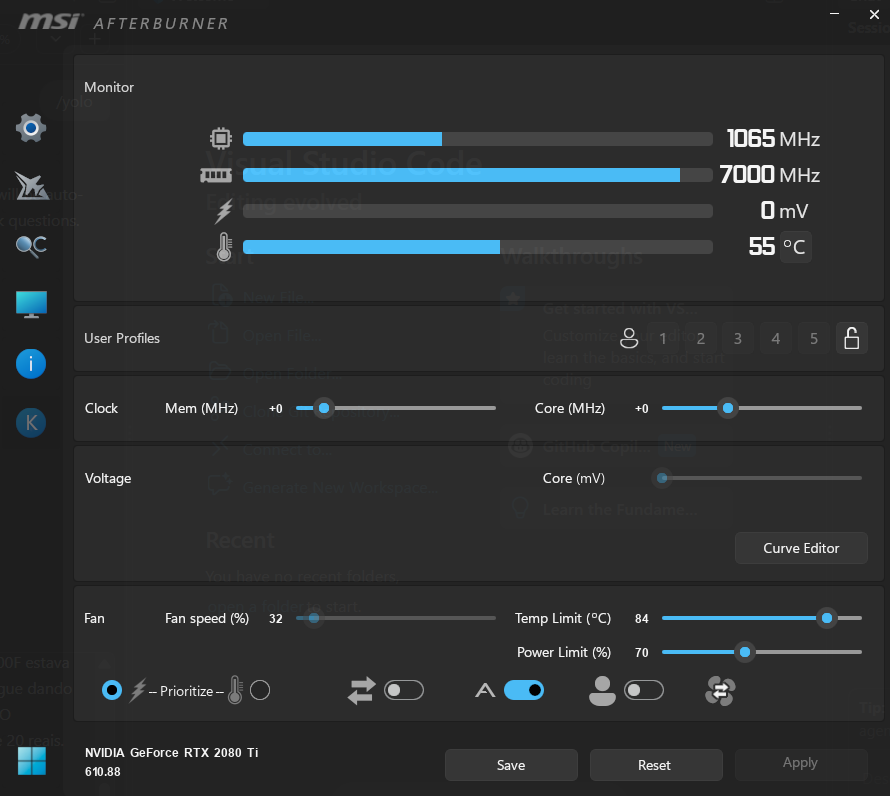Click the GPU core clock chip icon

[221, 139]
